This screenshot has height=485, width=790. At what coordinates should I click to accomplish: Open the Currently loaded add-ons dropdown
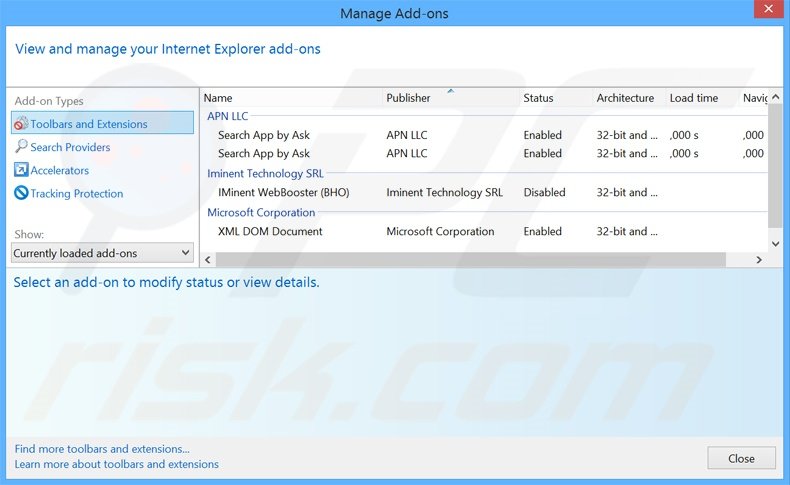[102, 253]
